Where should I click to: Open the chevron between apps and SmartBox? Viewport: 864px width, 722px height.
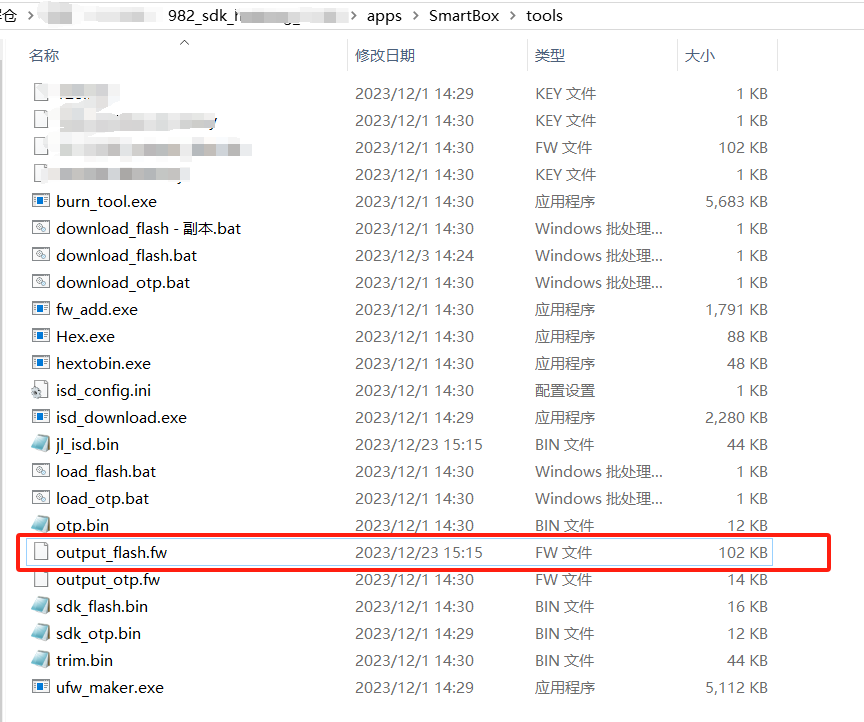(x=416, y=15)
